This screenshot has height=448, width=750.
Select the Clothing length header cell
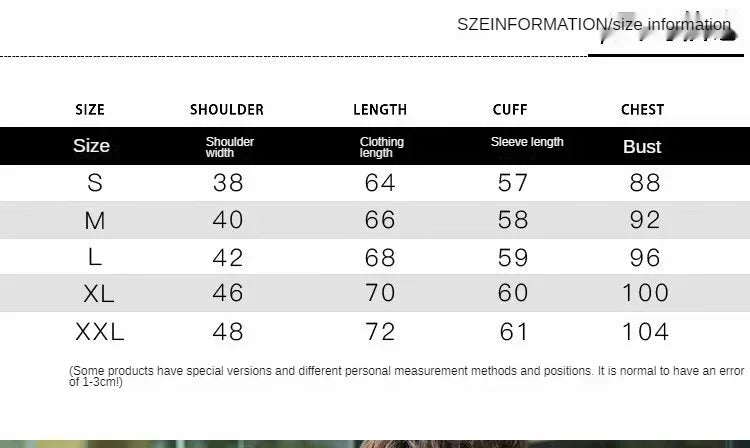point(382,147)
